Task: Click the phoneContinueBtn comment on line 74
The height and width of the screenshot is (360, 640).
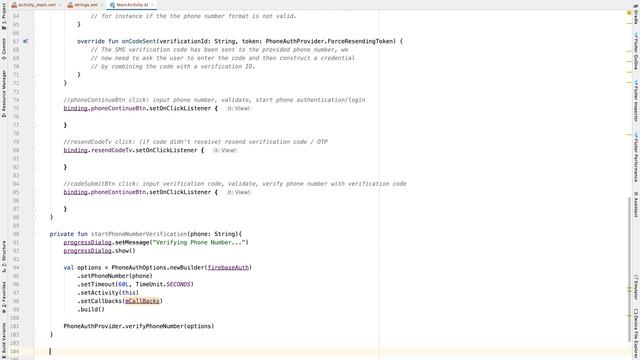Action: 214,100
